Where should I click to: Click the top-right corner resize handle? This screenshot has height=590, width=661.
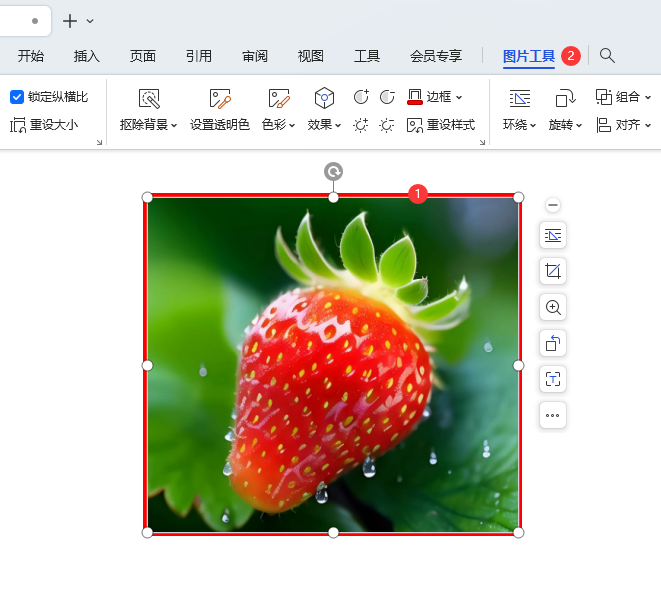point(519,197)
